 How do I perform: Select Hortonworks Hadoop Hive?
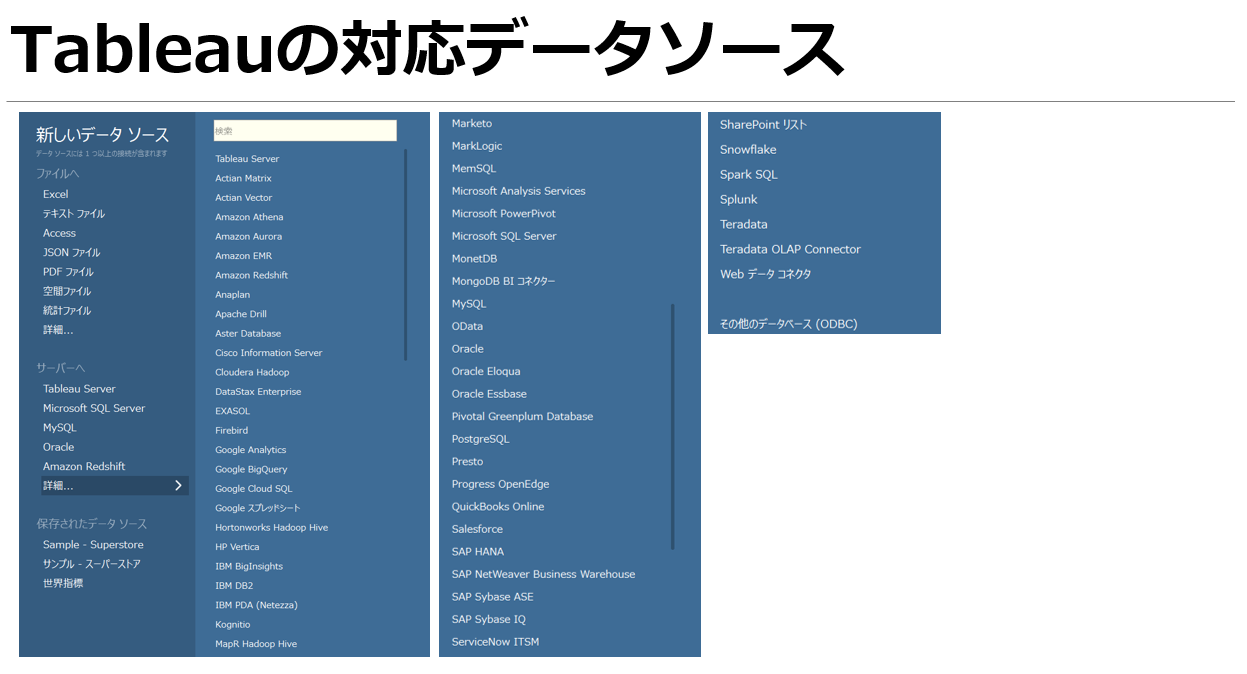[272, 527]
